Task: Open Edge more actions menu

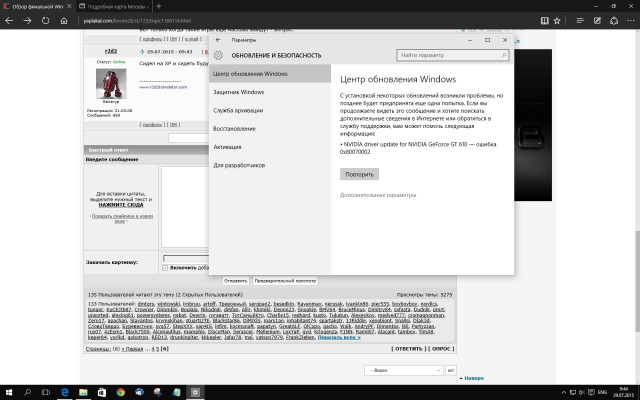Action: [x=631, y=20]
